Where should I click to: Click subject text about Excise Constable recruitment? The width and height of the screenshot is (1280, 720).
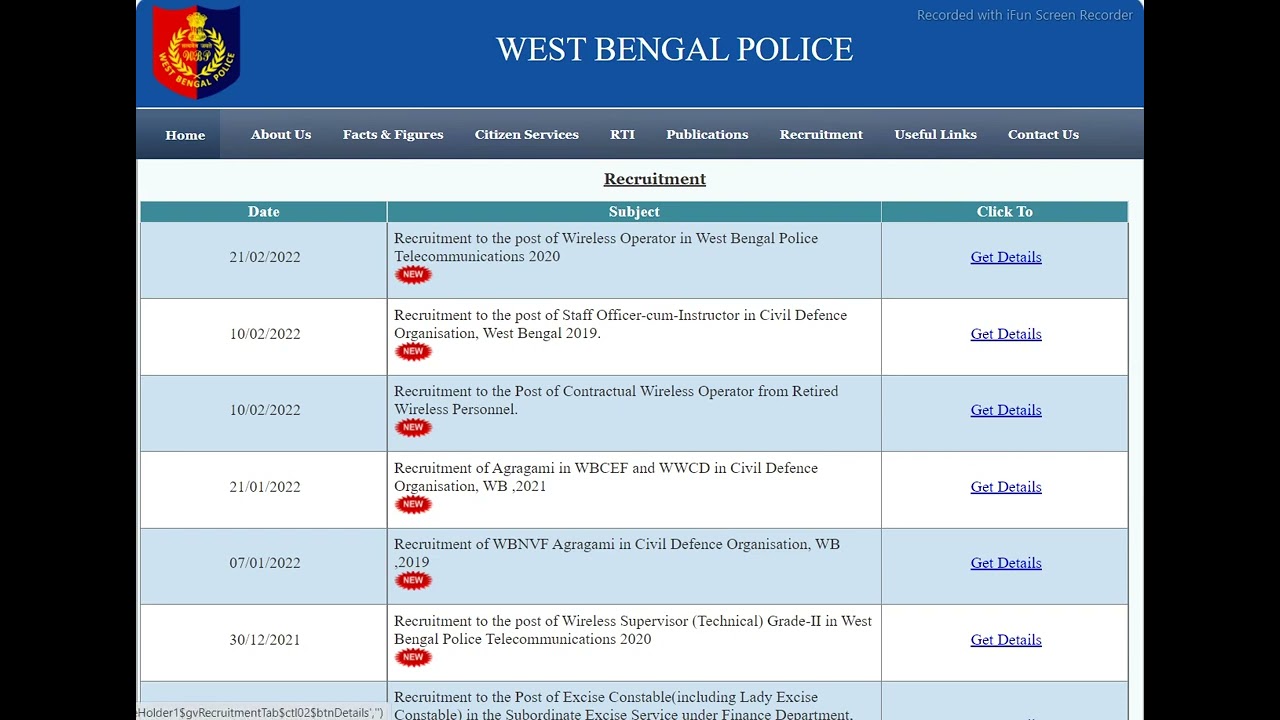[623, 705]
